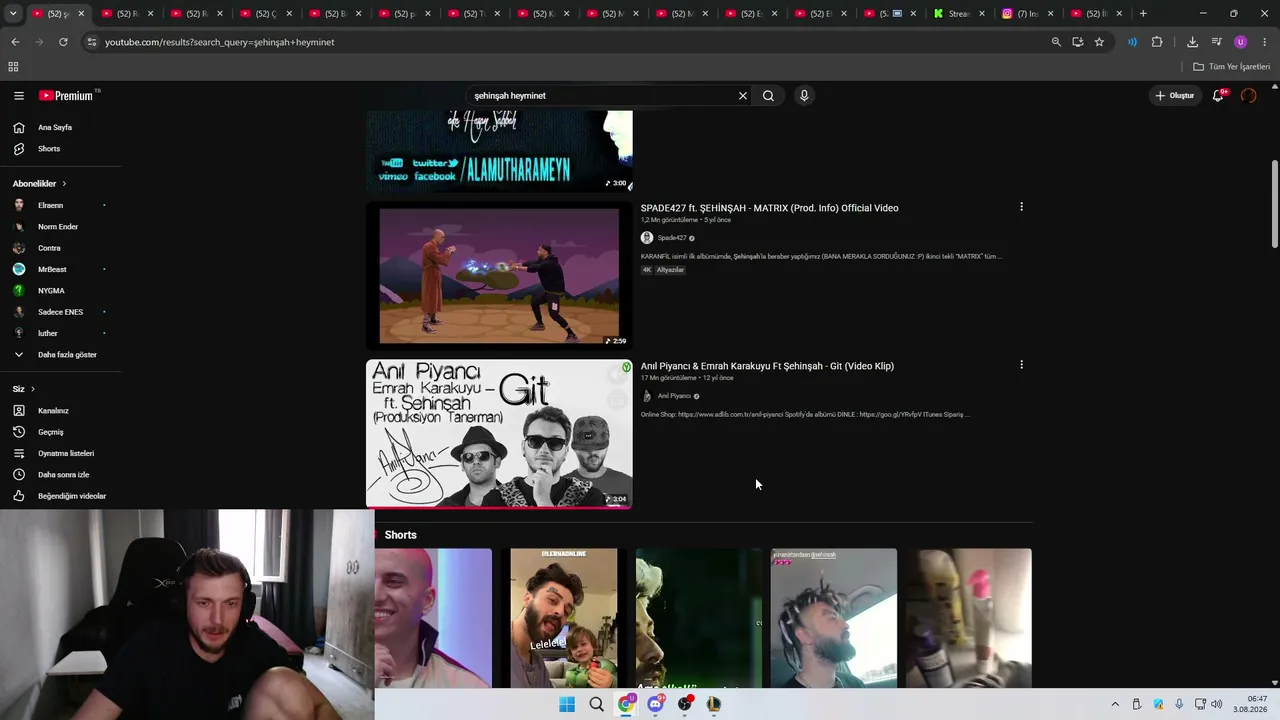The width and height of the screenshot is (1280, 720).
Task: Clear the YouTube search box with the X
Action: click(743, 96)
